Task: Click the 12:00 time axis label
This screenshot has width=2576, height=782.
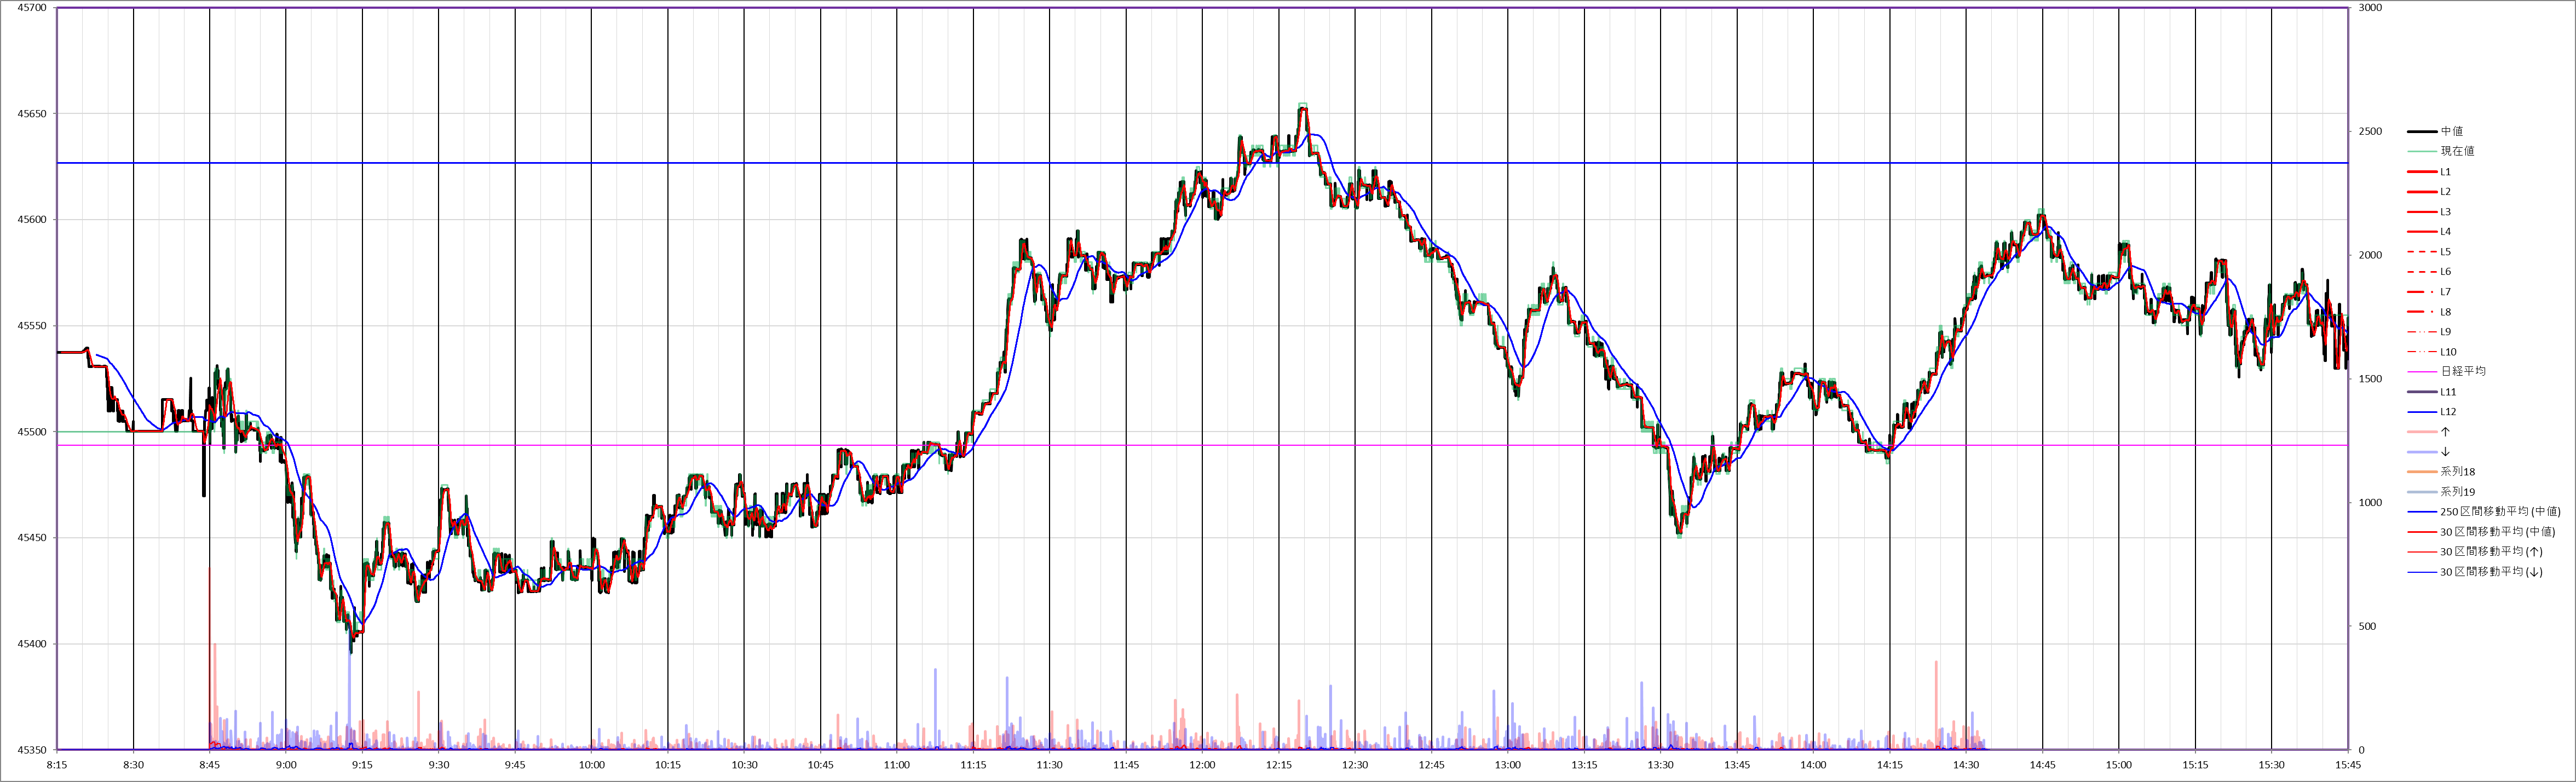Action: (x=1202, y=765)
